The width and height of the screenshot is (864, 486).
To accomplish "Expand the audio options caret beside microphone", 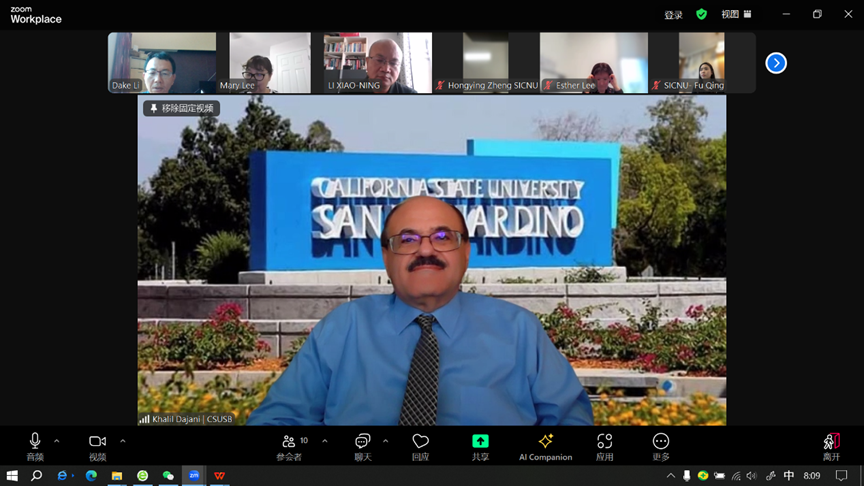I will pyautogui.click(x=57, y=441).
